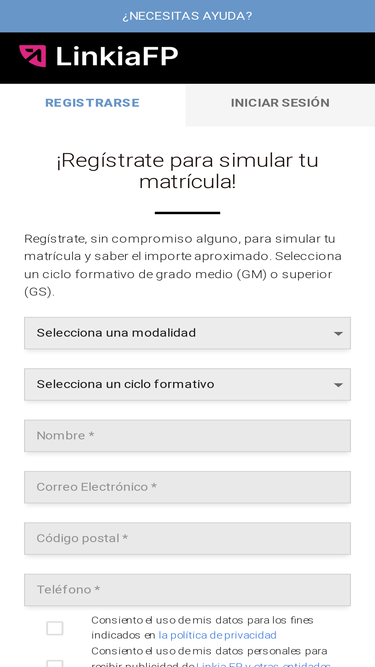
Task: Check the privacy policy consent checkbox
Action: point(55,628)
